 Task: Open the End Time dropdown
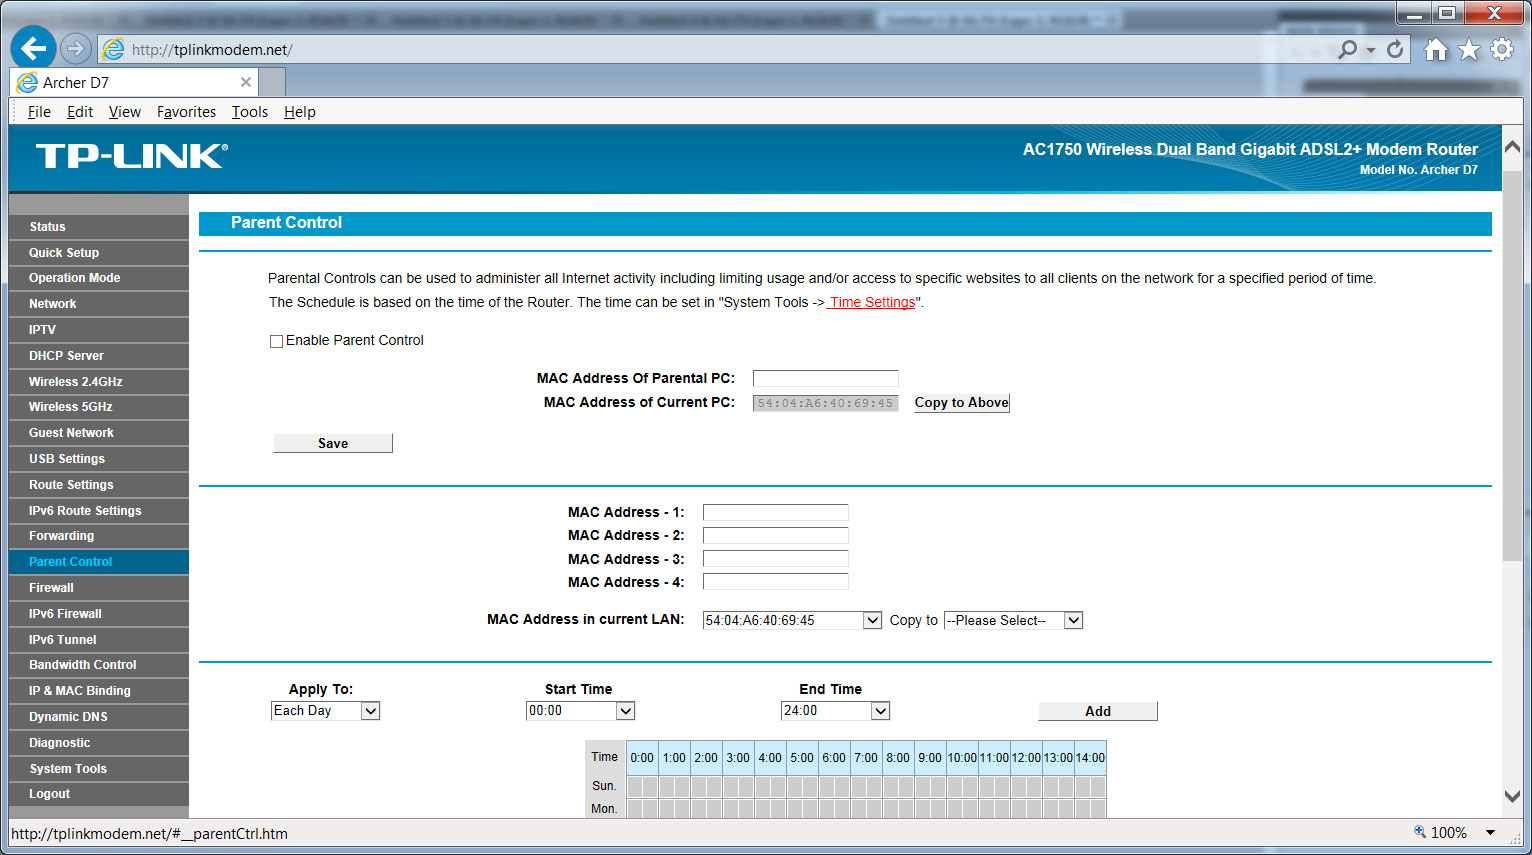point(836,711)
